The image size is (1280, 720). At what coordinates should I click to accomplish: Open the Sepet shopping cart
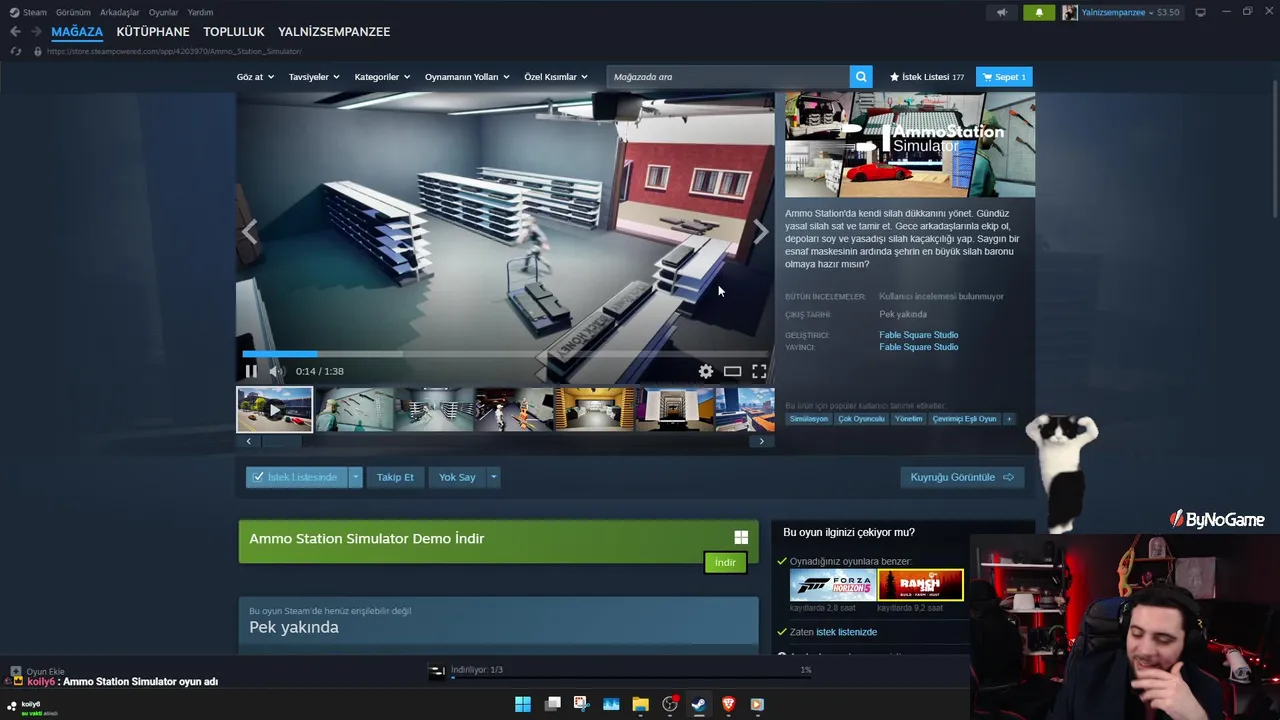pos(1004,77)
